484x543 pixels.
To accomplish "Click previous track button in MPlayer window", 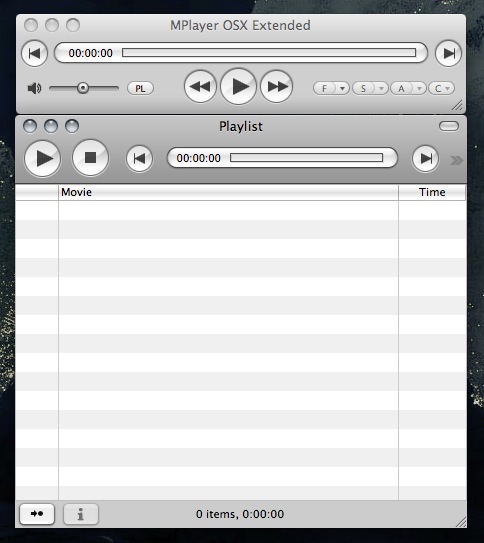I will 34,53.
